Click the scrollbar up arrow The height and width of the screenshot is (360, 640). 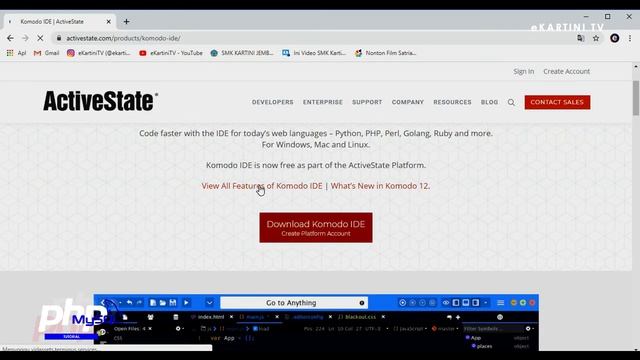tap(636, 66)
